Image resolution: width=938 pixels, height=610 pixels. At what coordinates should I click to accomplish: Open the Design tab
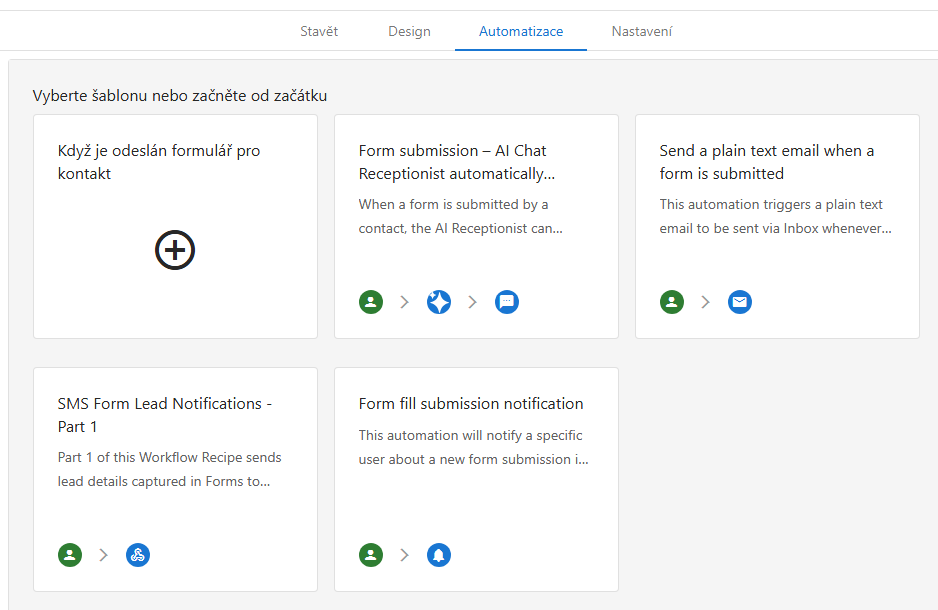(x=409, y=31)
